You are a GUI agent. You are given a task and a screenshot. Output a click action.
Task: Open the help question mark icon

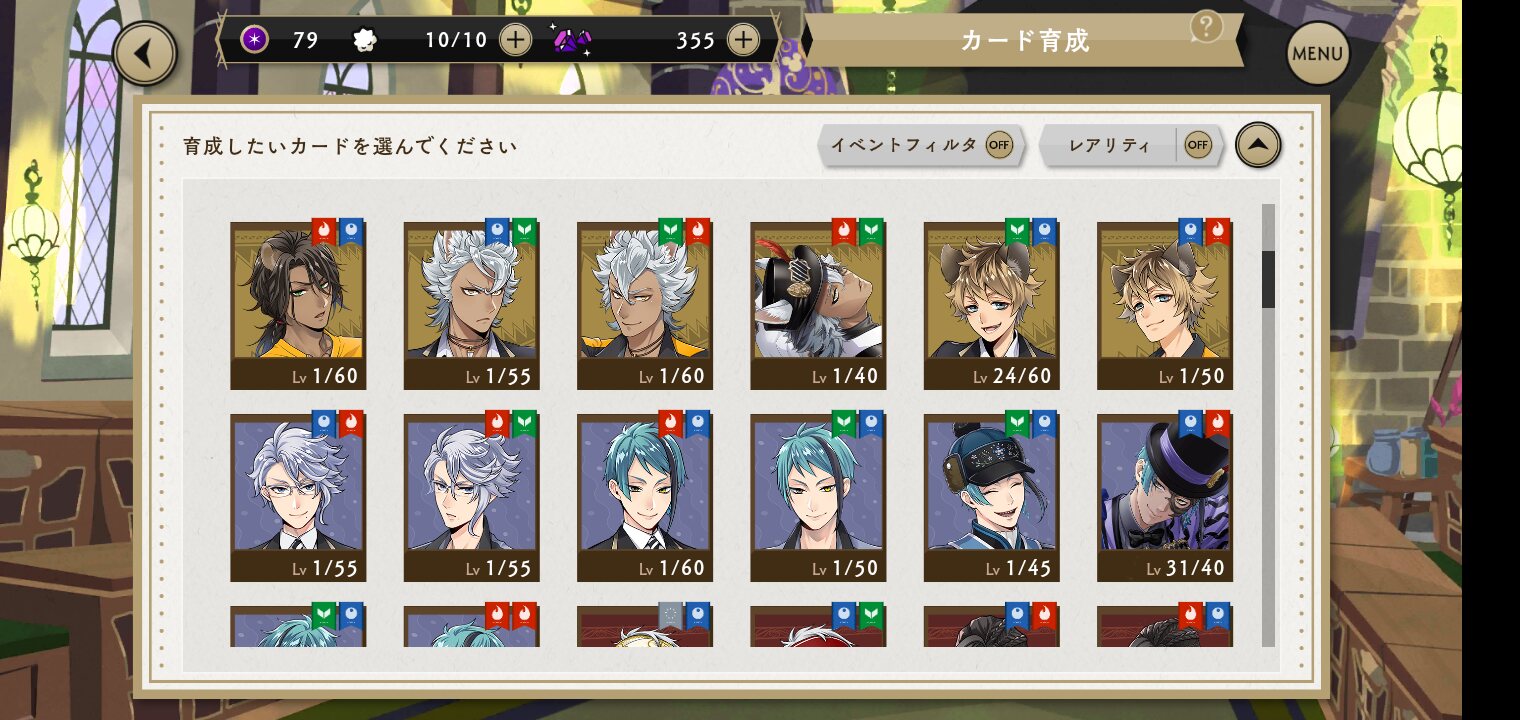click(1207, 26)
